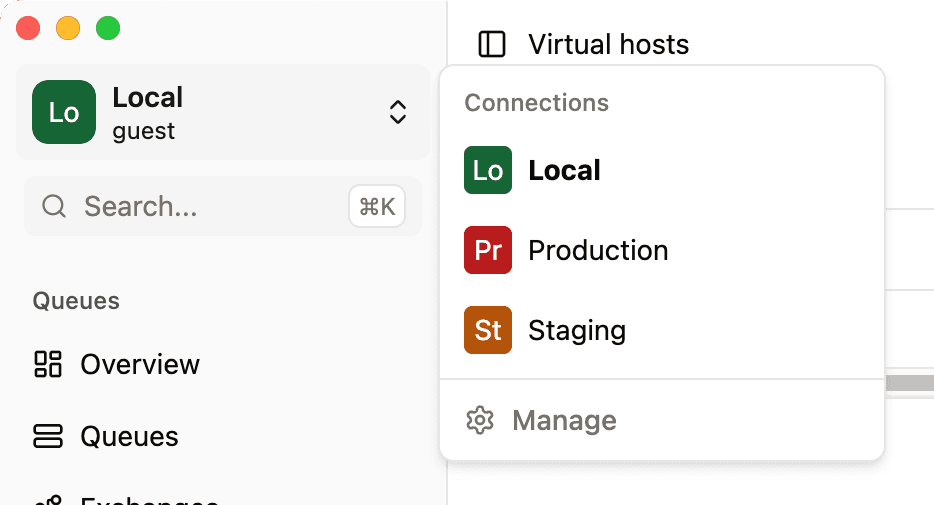Image resolution: width=934 pixels, height=505 pixels.
Task: Click the Lo badge in Connections list
Action: tap(488, 170)
